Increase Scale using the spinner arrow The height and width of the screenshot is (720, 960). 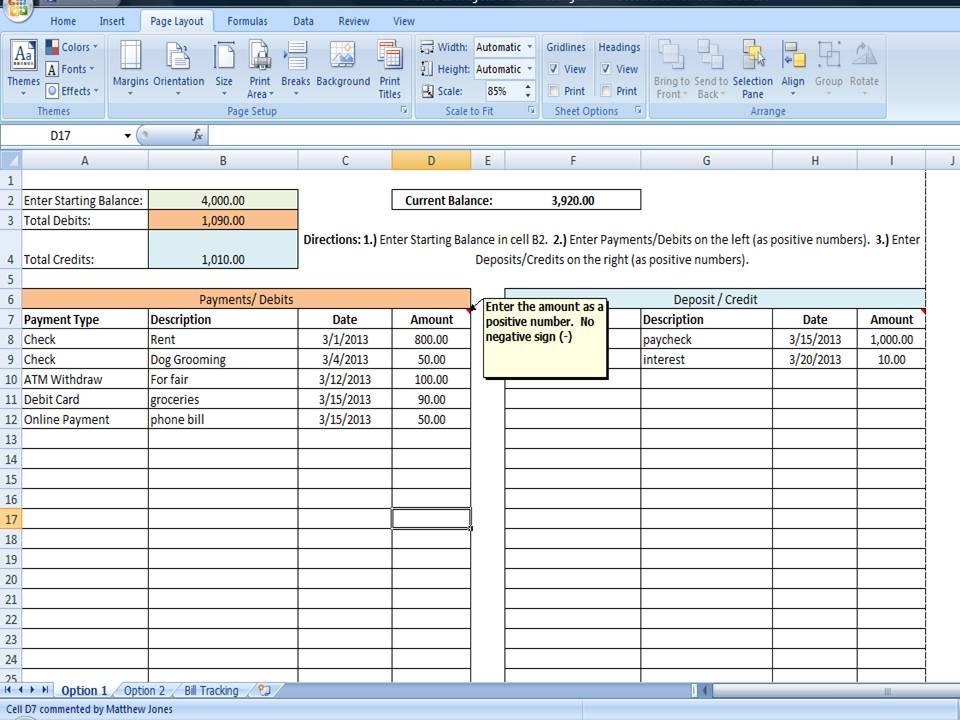527,86
